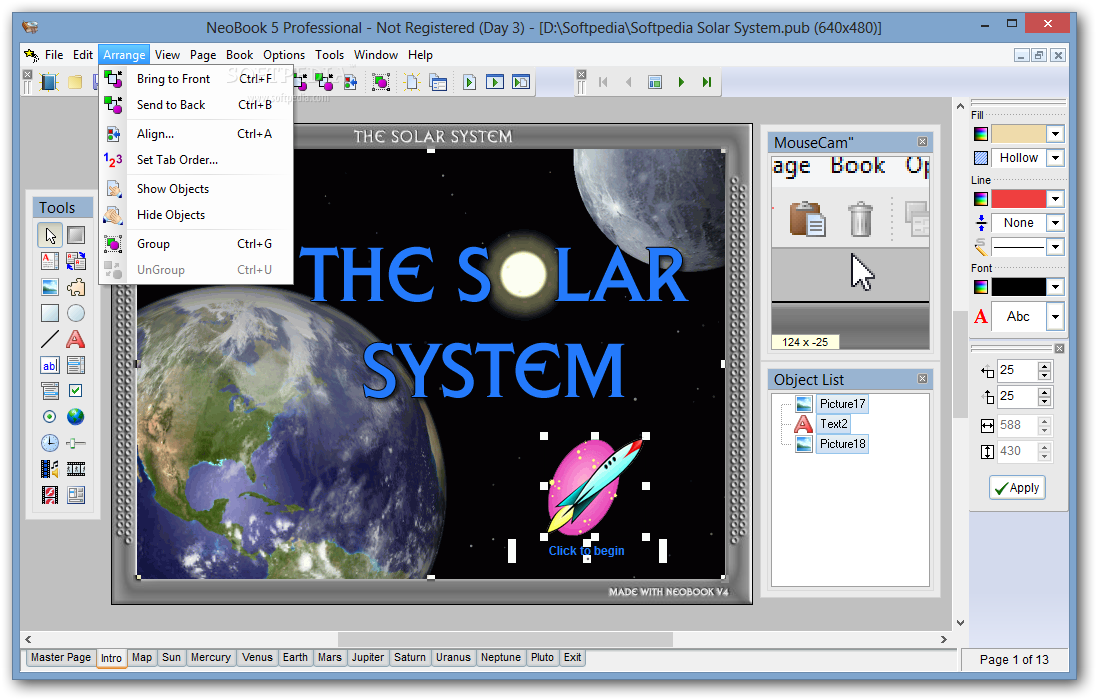Choose Bring to Front from Arrange menu
This screenshot has width=1097, height=700.
pyautogui.click(x=197, y=79)
